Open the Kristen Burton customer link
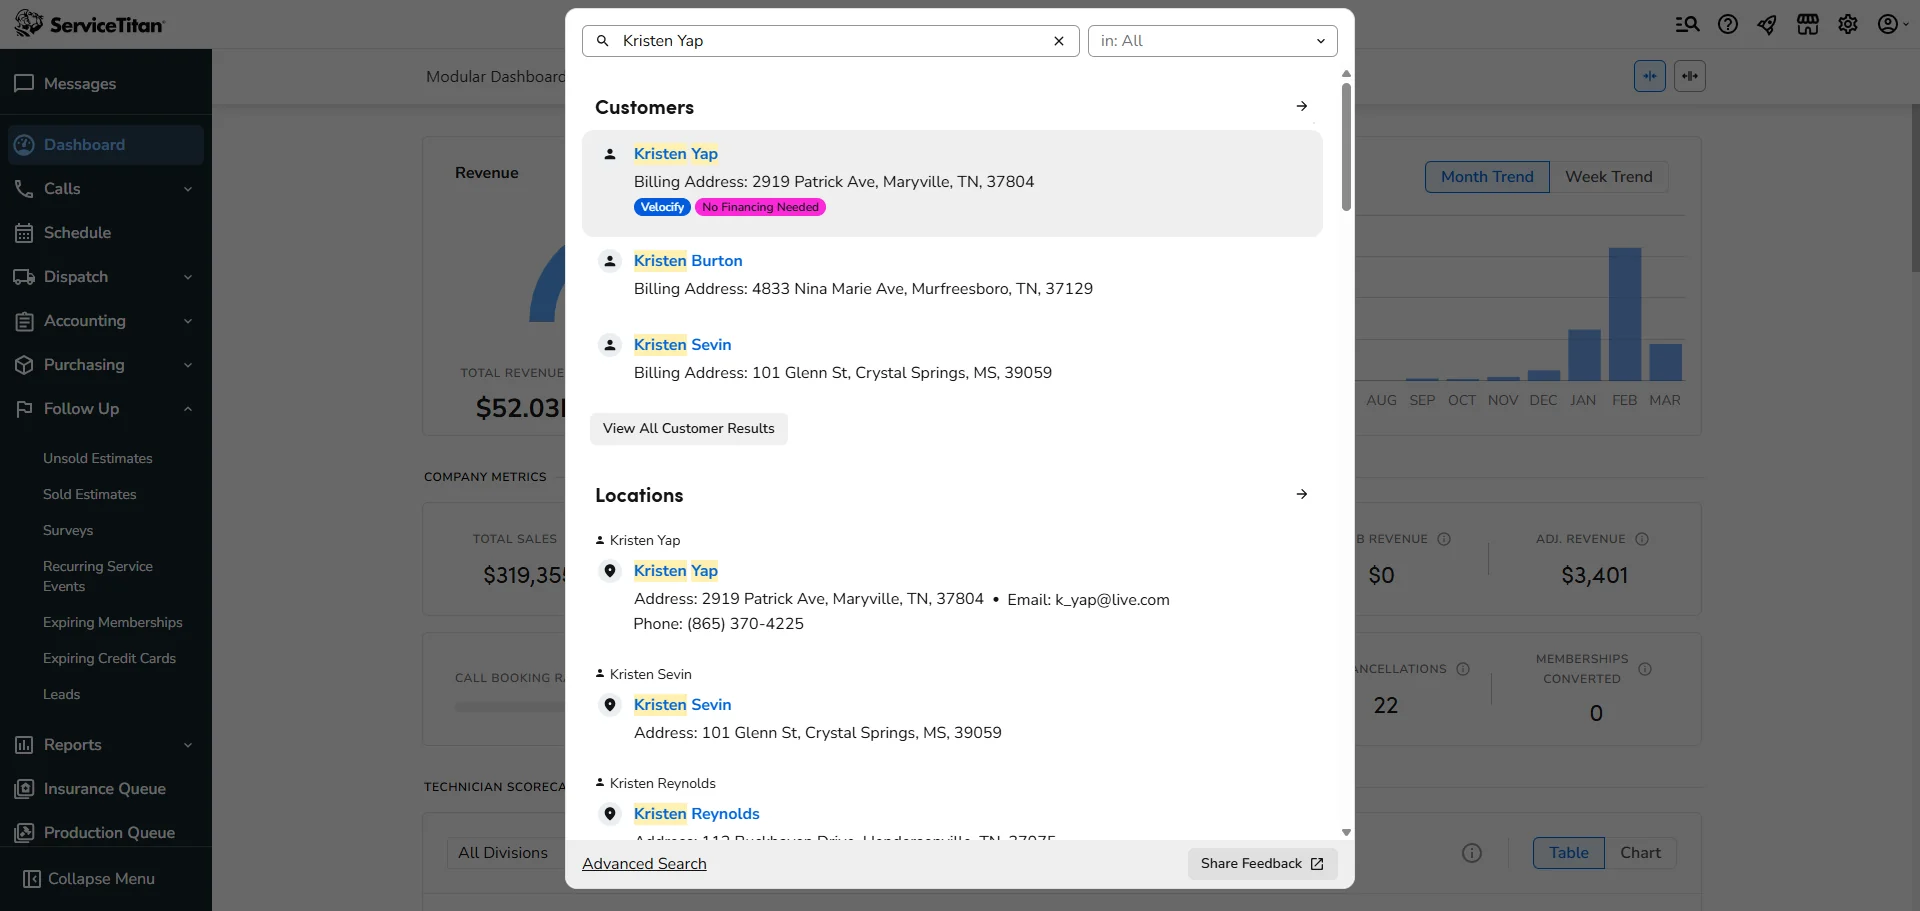 point(687,260)
